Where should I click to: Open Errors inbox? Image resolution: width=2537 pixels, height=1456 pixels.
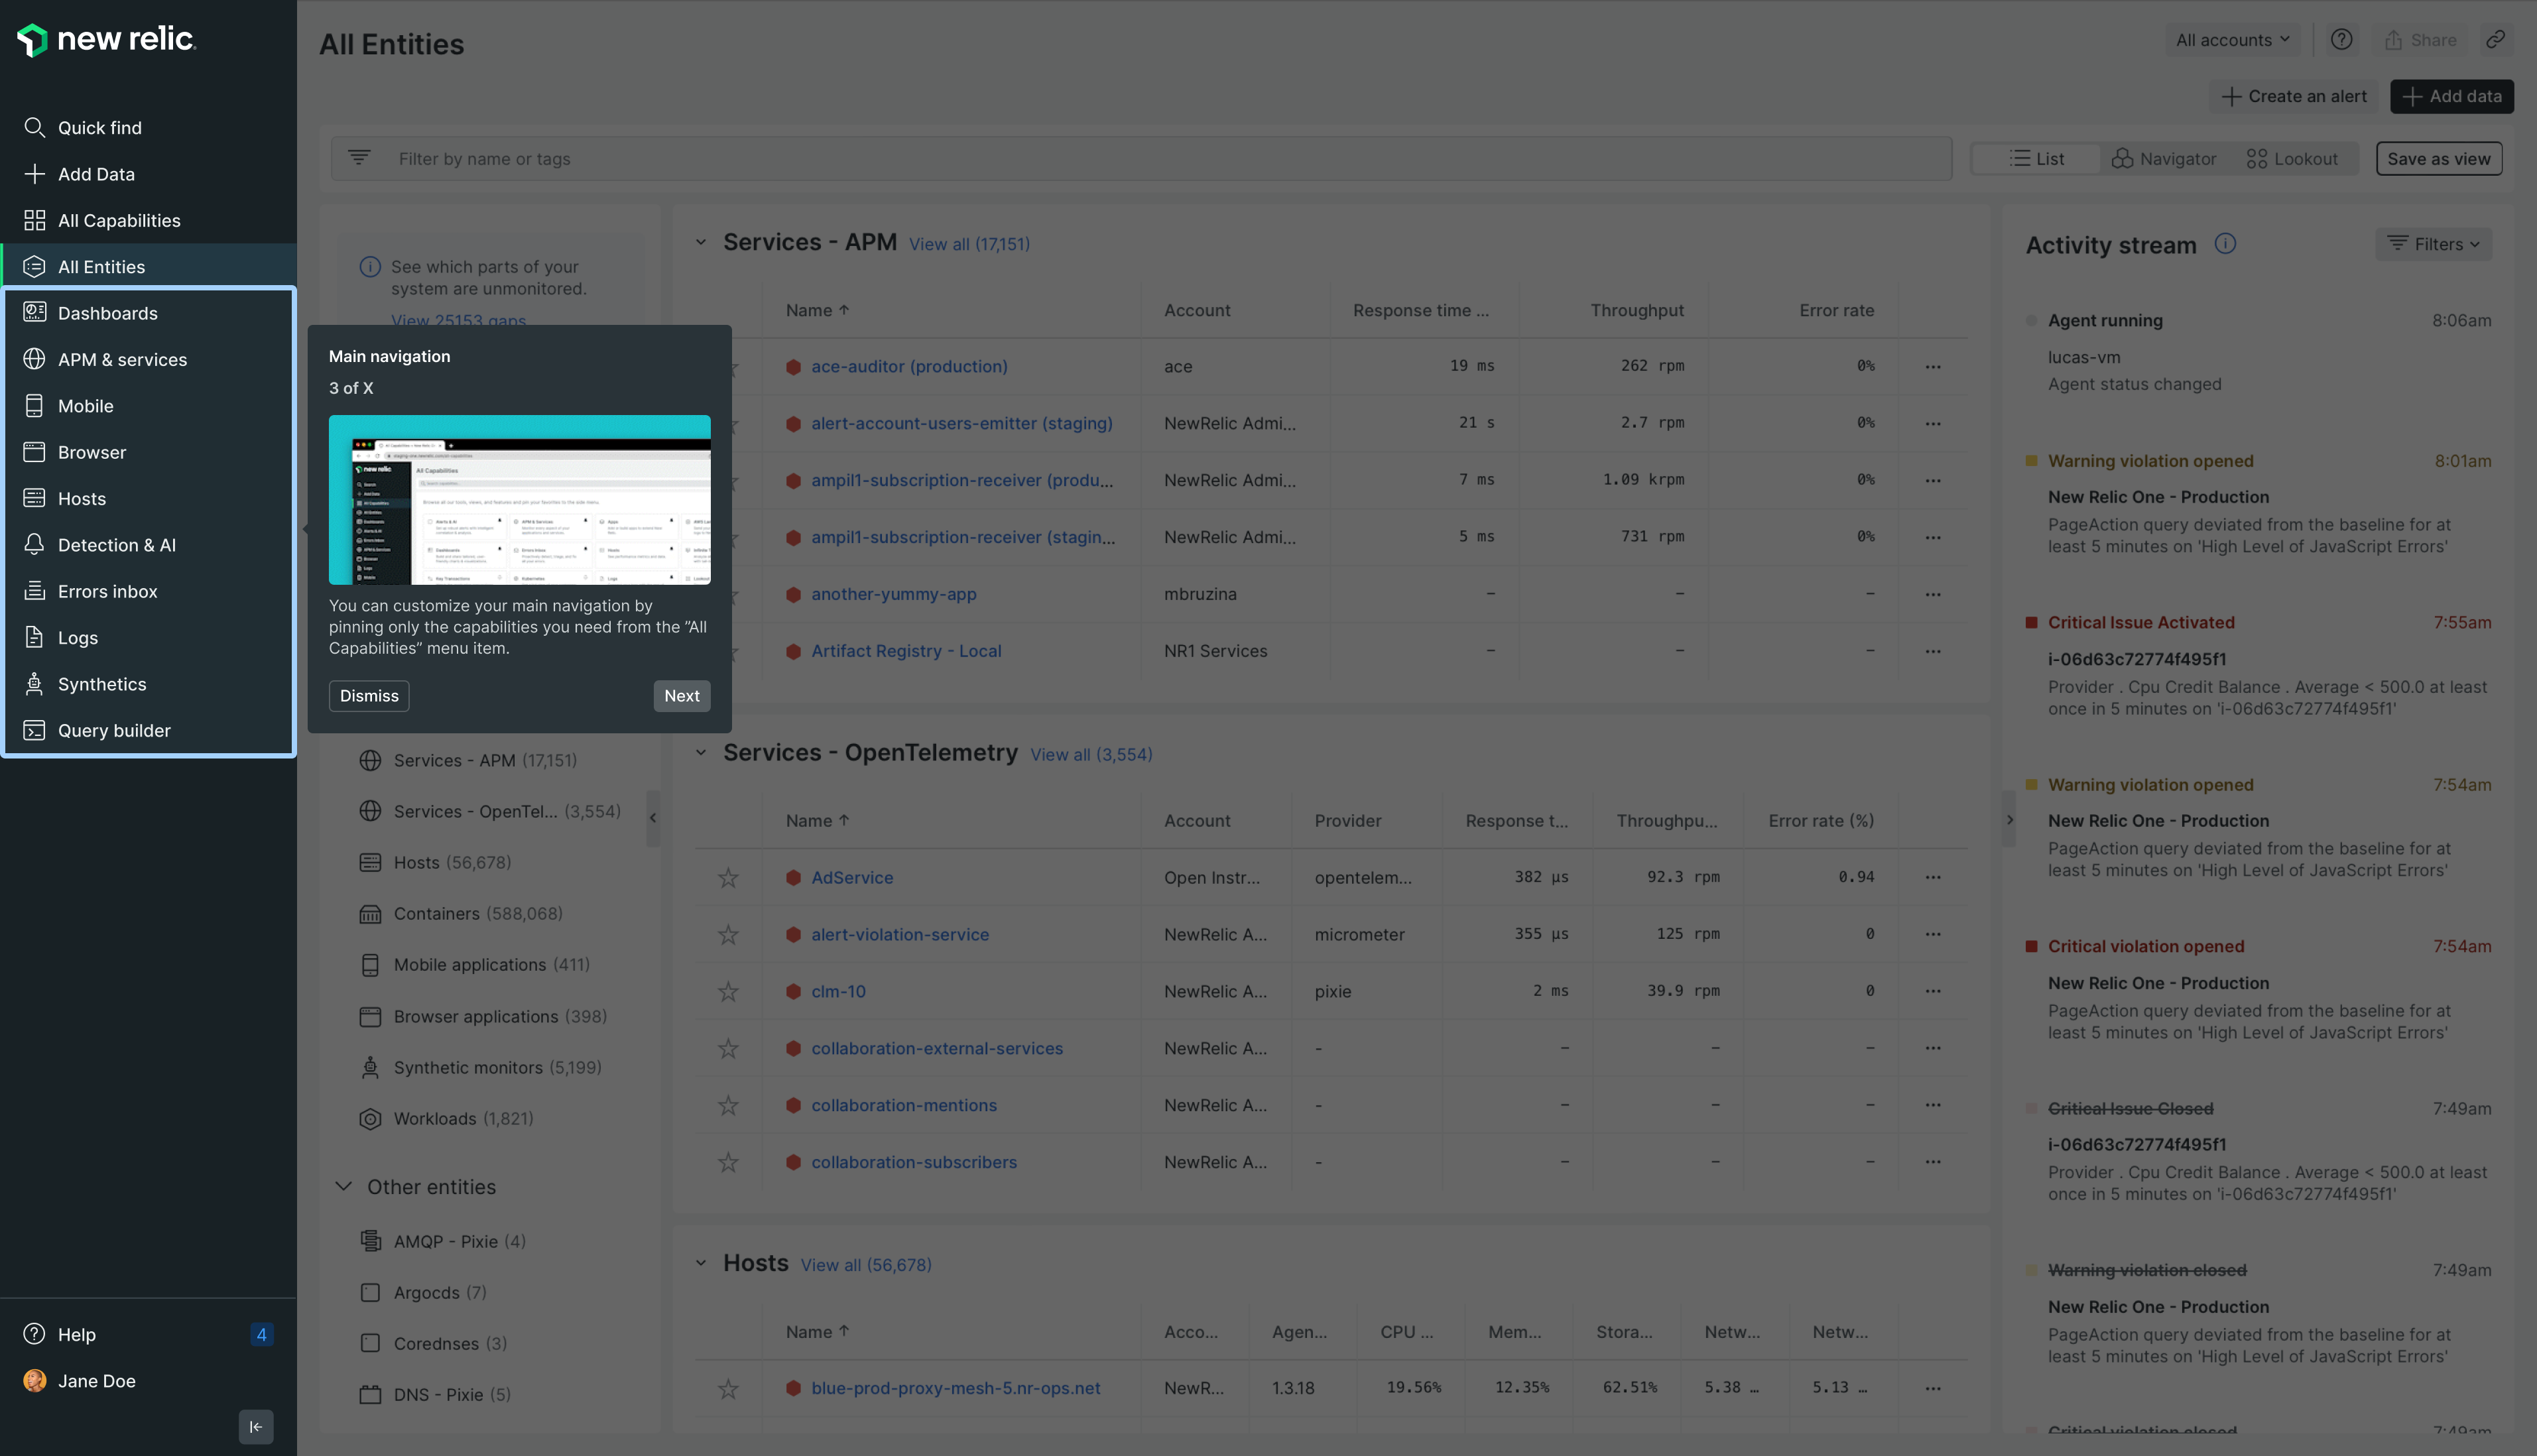[148, 591]
